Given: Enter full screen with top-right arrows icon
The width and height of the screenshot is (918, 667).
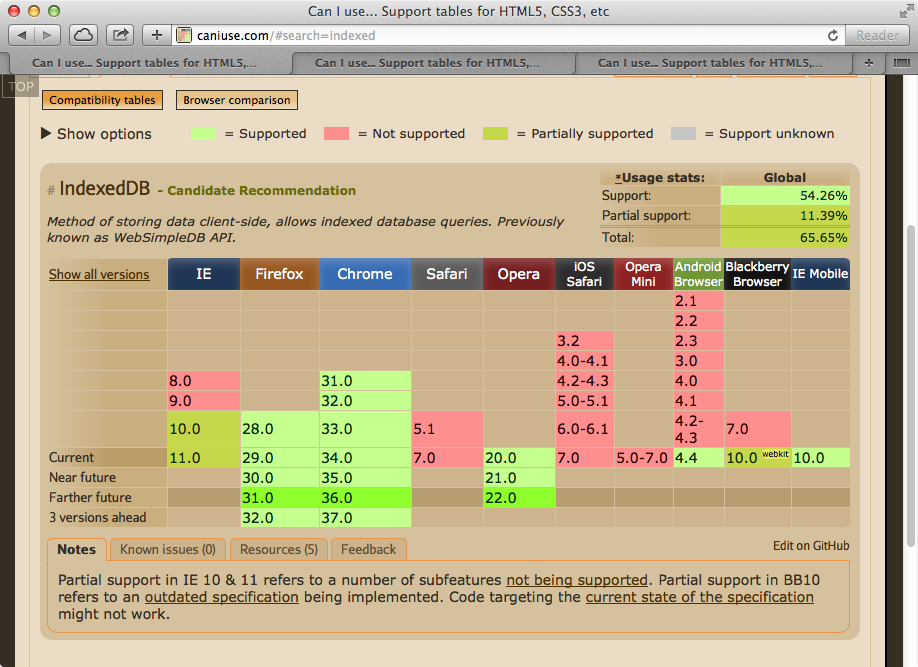Looking at the screenshot, I should click(906, 11).
